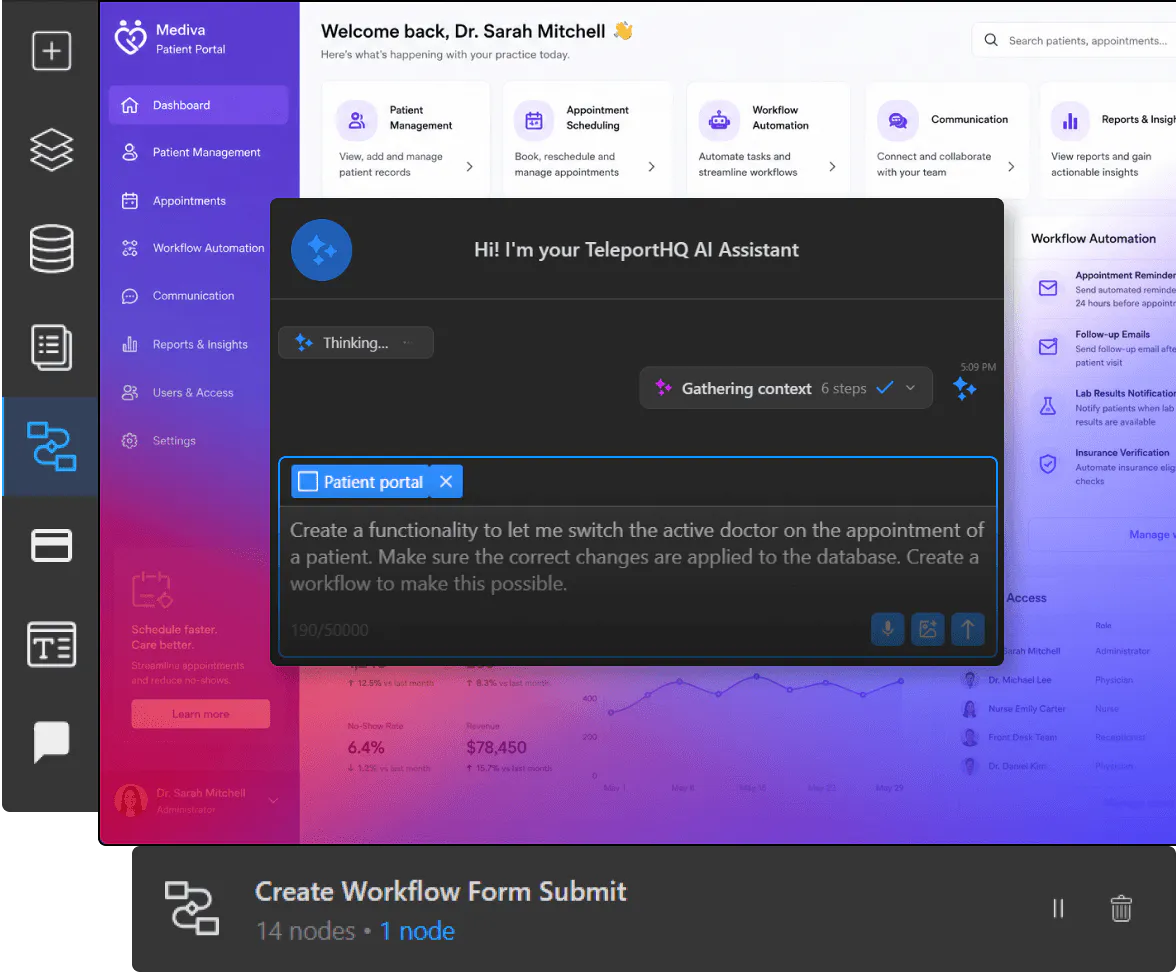Go to Dashboard in the Mediva sidebar
1176x972 pixels.
click(x=199, y=105)
